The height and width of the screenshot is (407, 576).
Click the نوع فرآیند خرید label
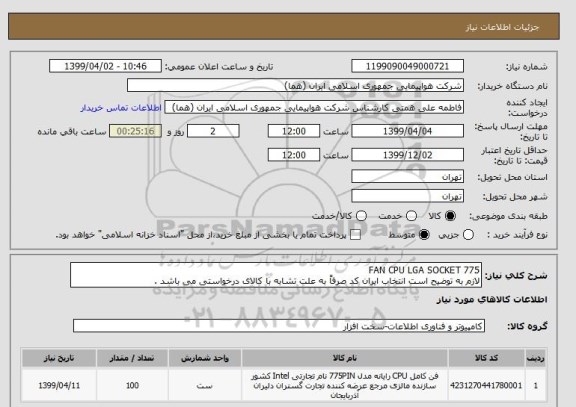coord(517,235)
